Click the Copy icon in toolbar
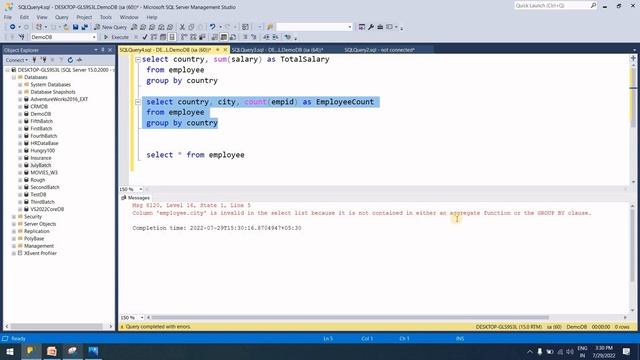This screenshot has width=640, height=360. click(191, 27)
